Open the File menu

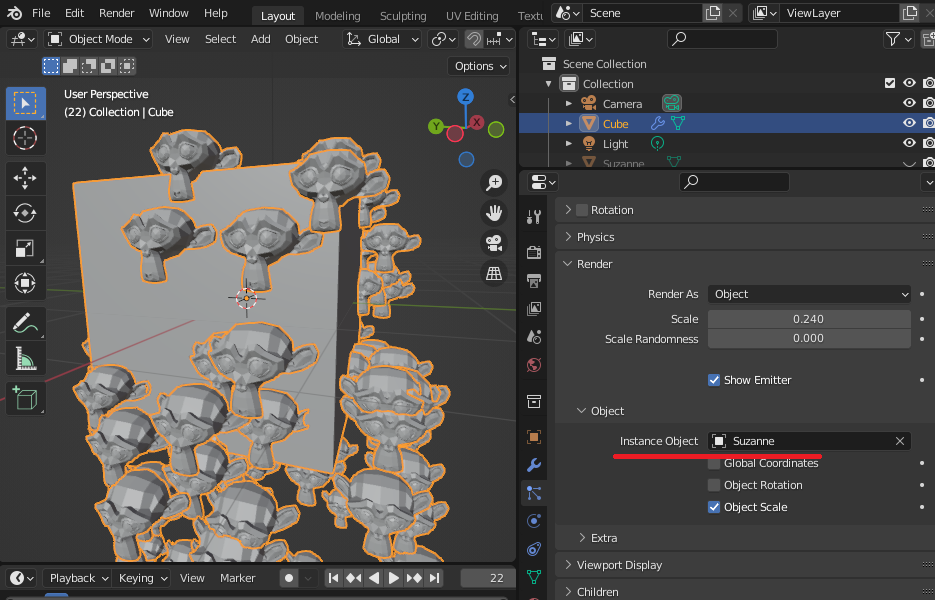coord(41,13)
